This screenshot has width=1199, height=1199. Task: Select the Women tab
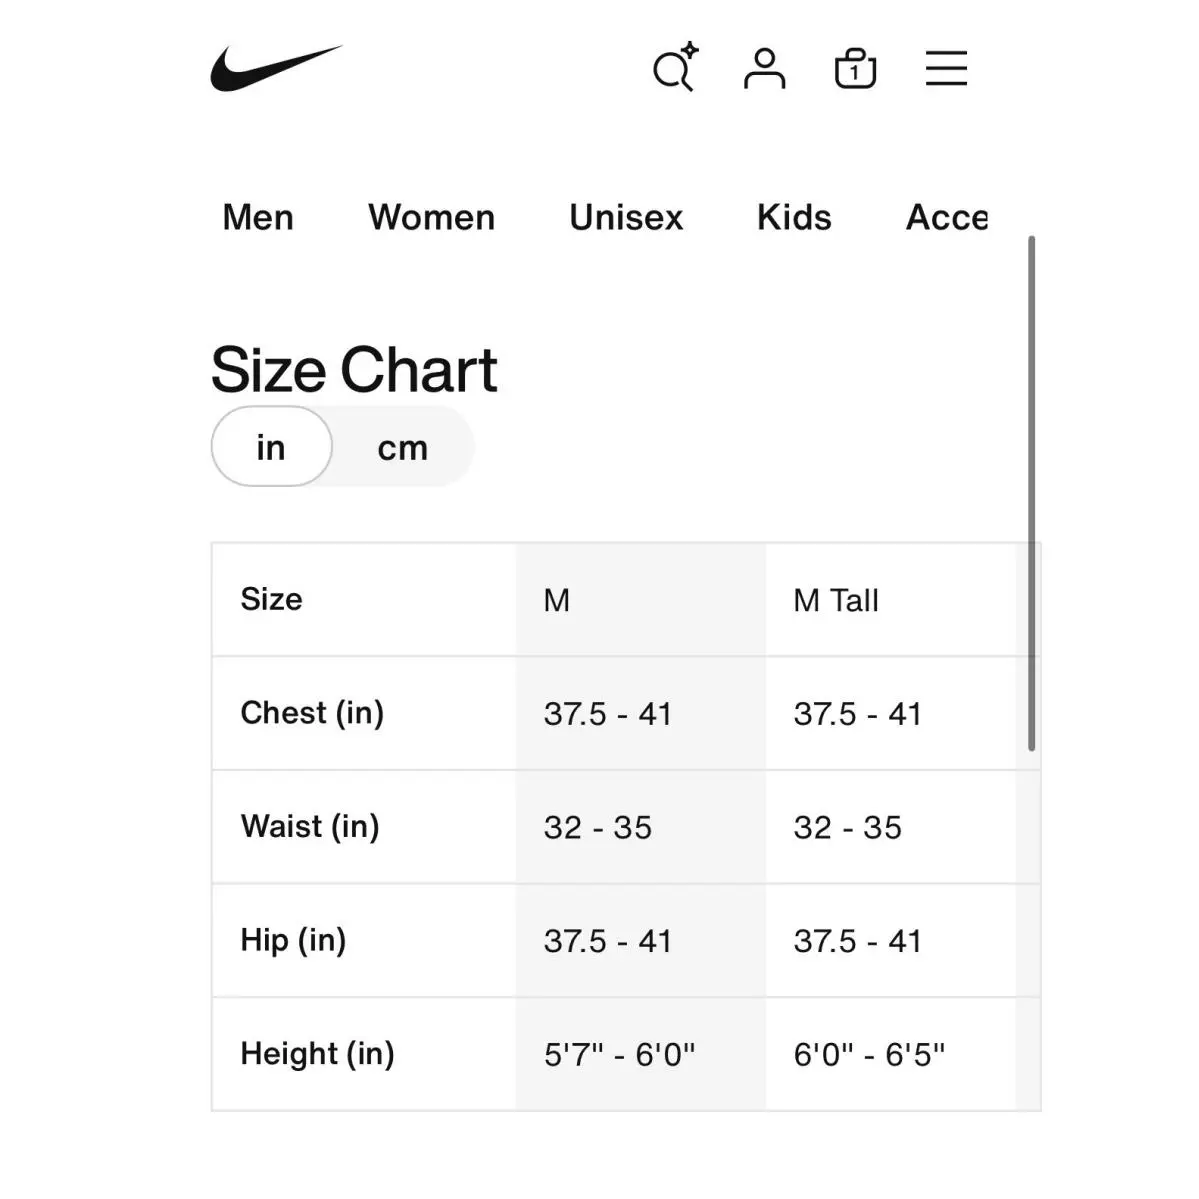(431, 217)
